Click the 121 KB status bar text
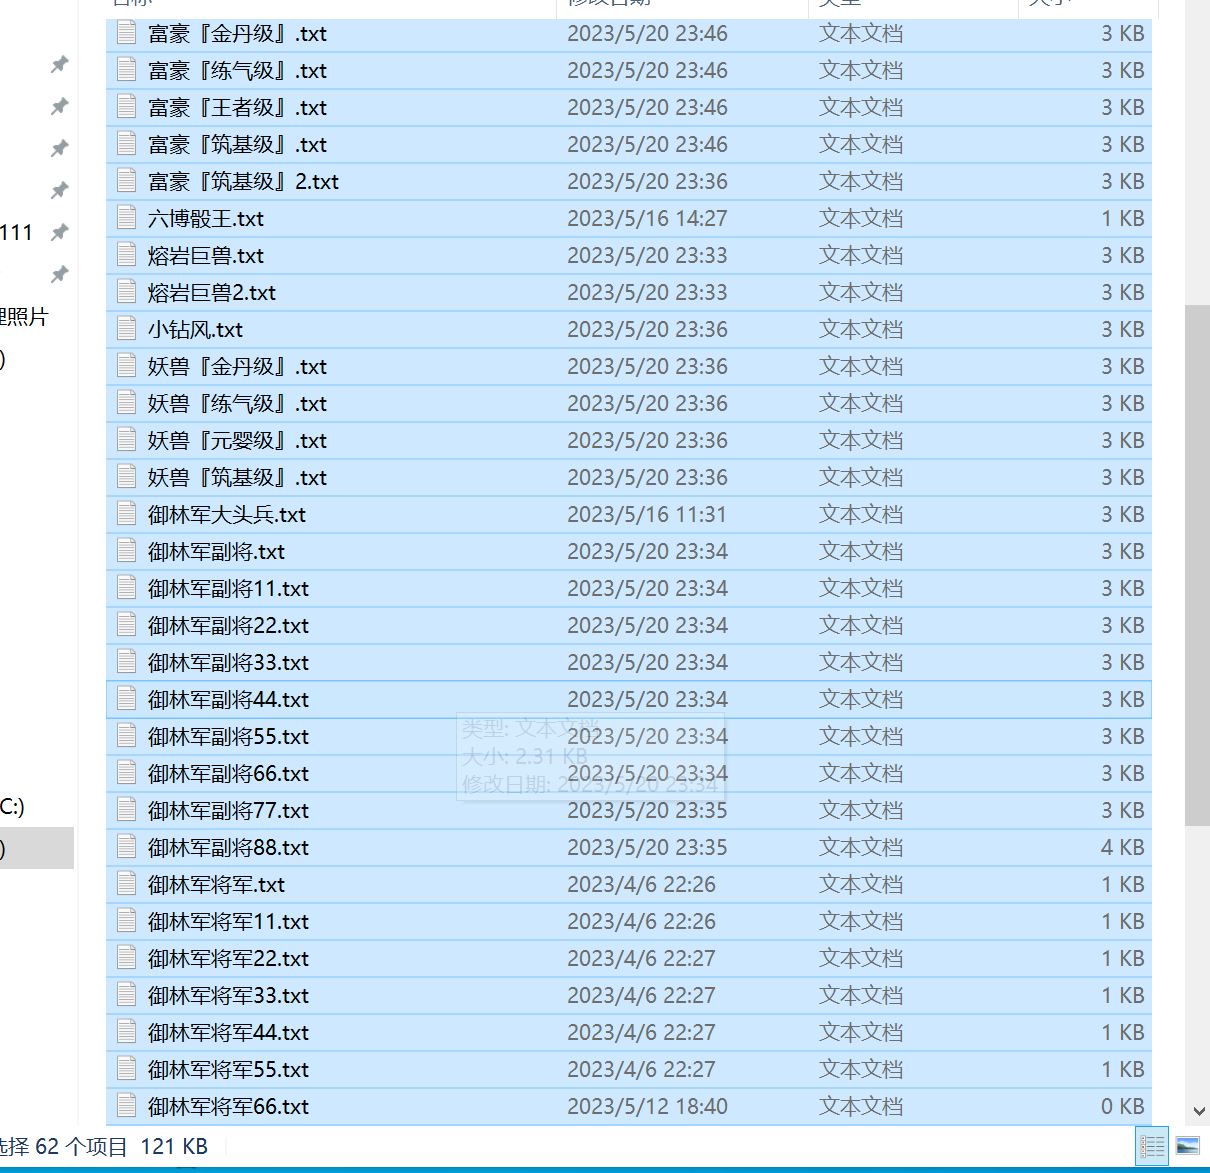Viewport: 1210px width, 1173px height. [x=174, y=1146]
